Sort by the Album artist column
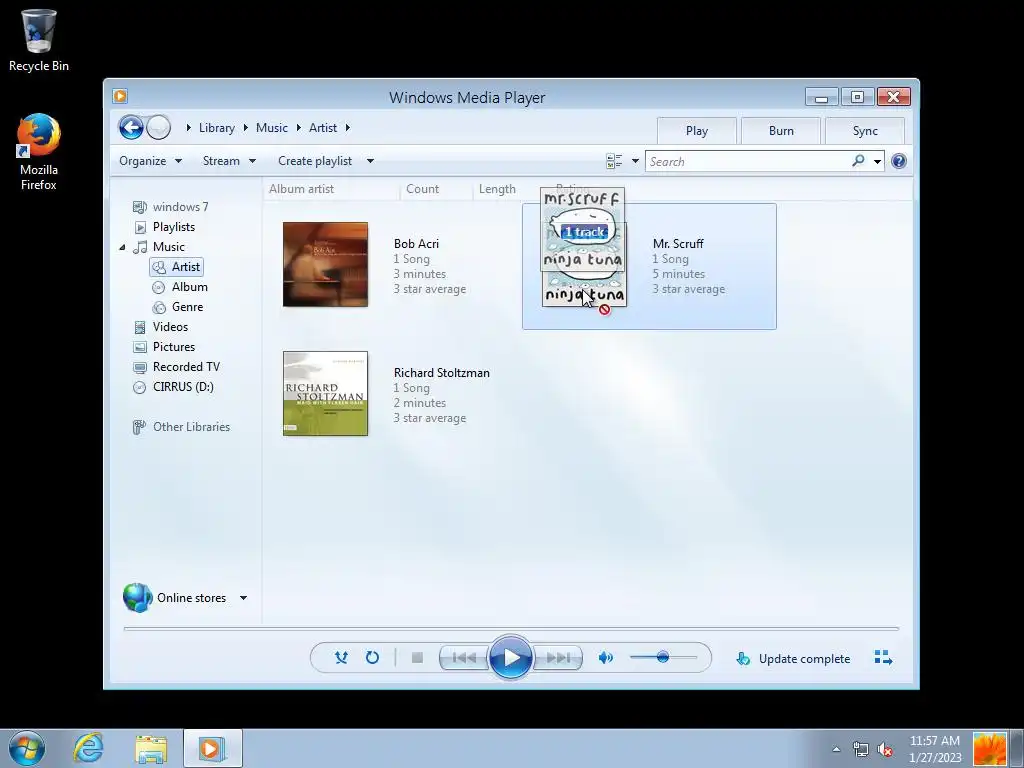This screenshot has height=768, width=1024. (301, 189)
